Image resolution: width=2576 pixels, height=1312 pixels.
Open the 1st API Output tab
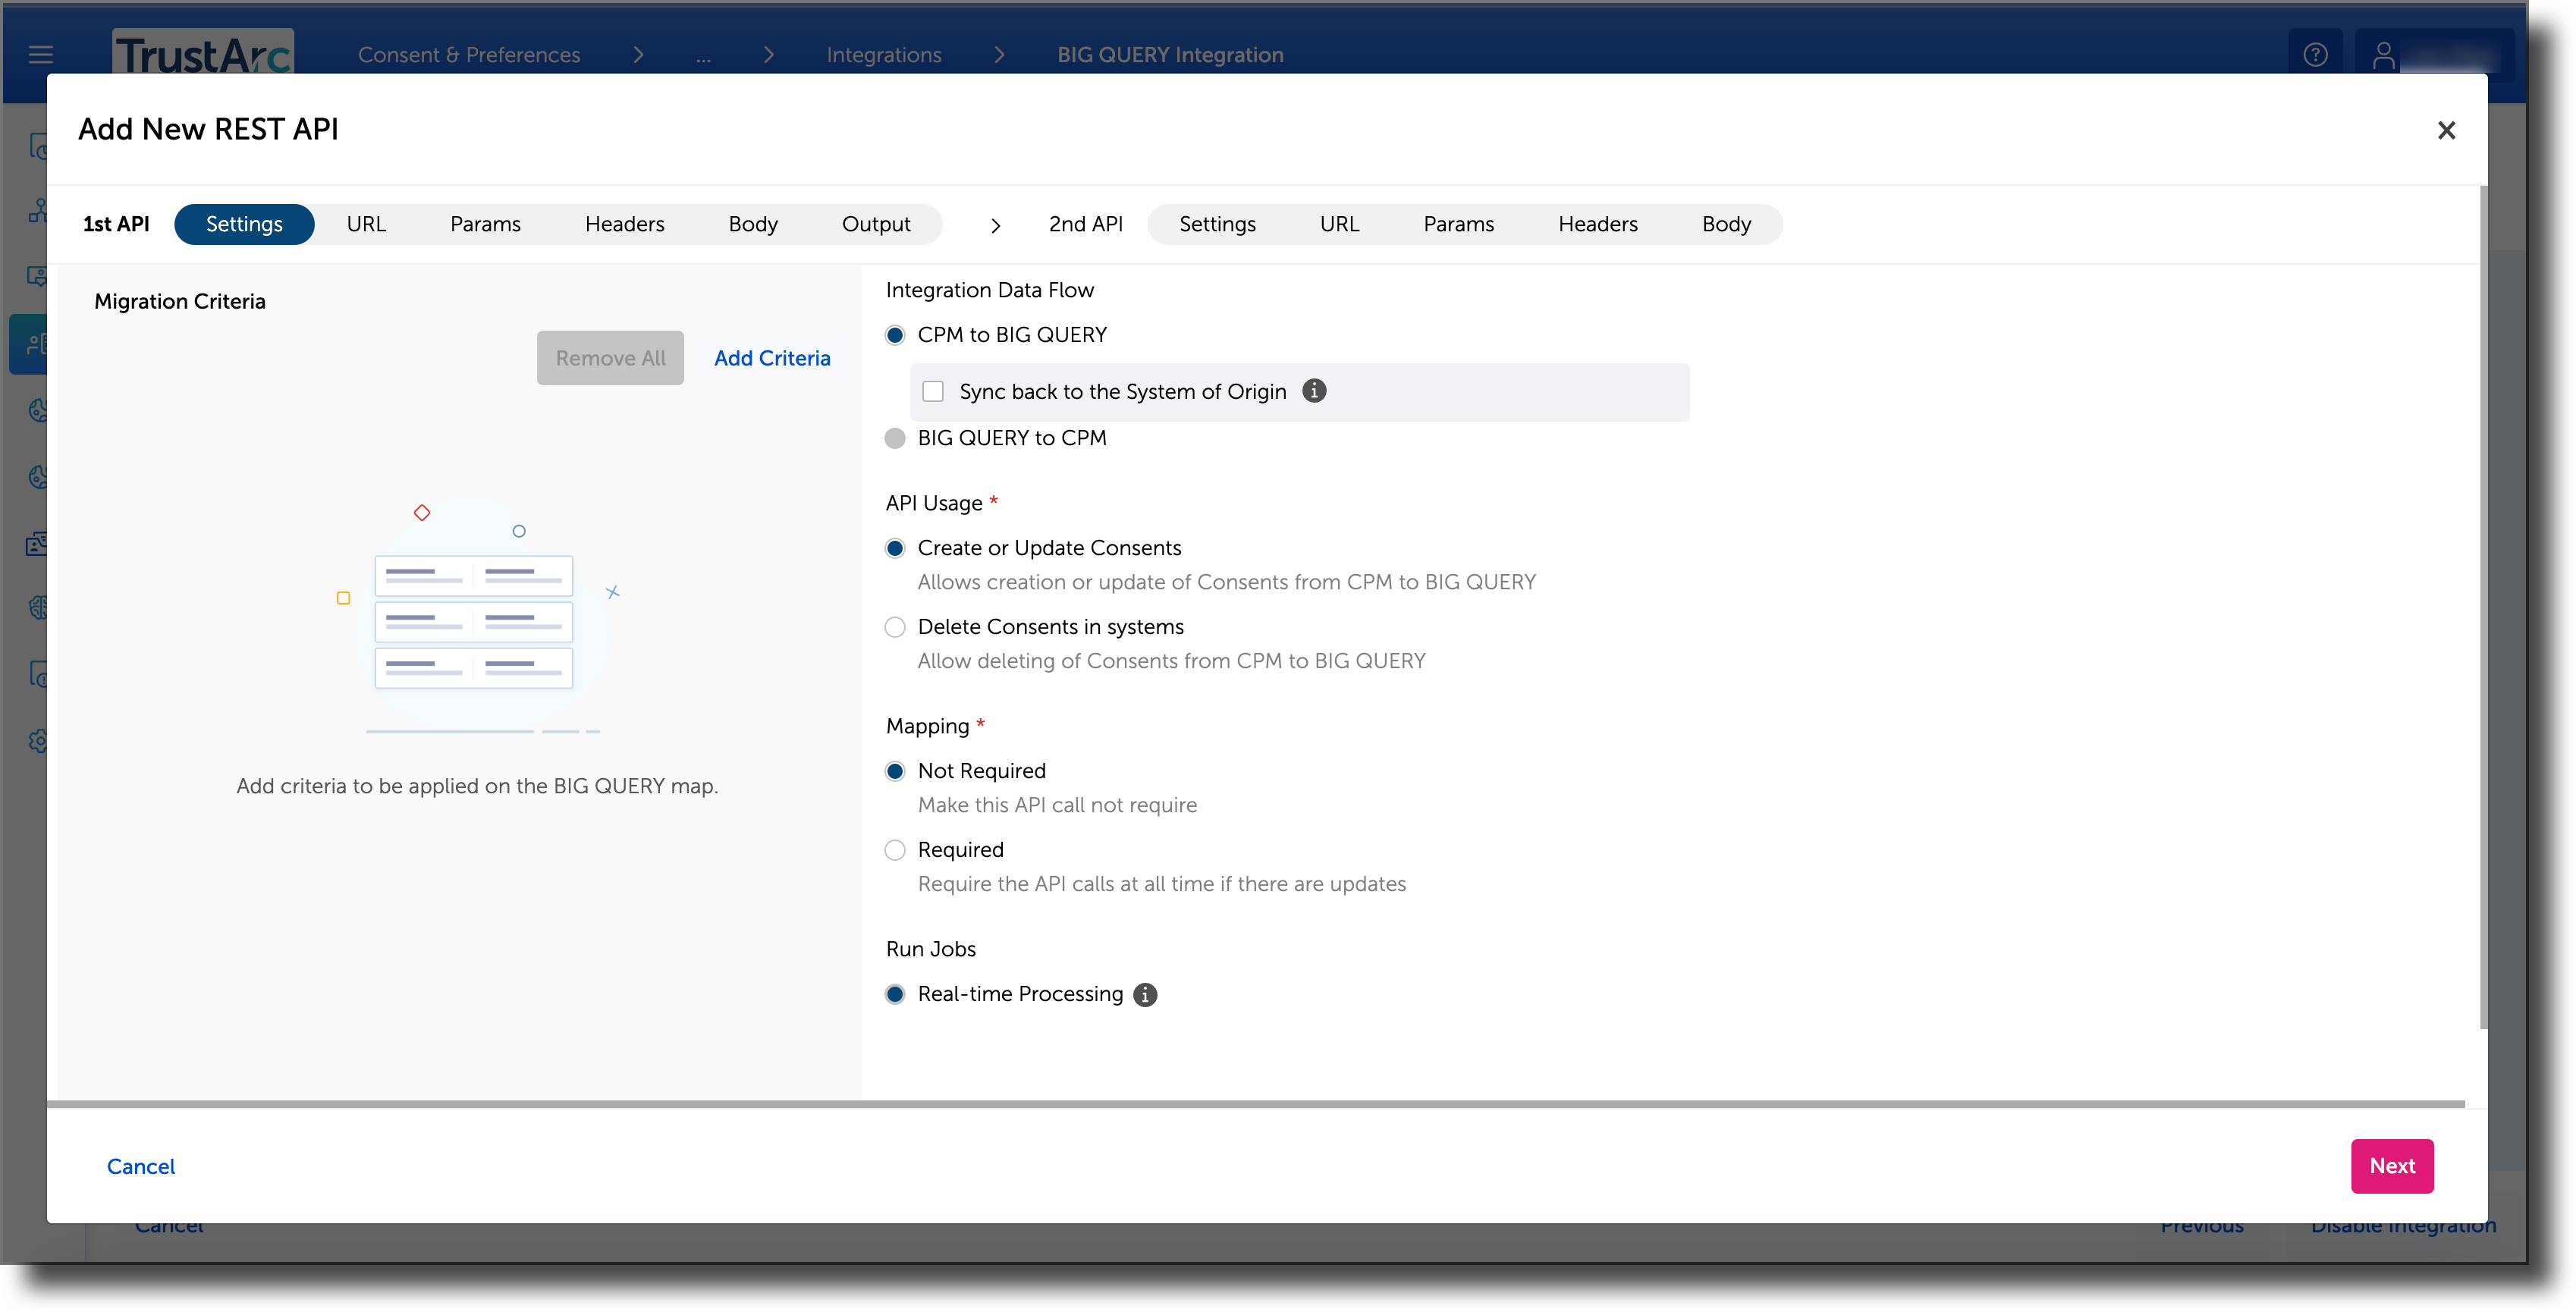click(x=875, y=224)
